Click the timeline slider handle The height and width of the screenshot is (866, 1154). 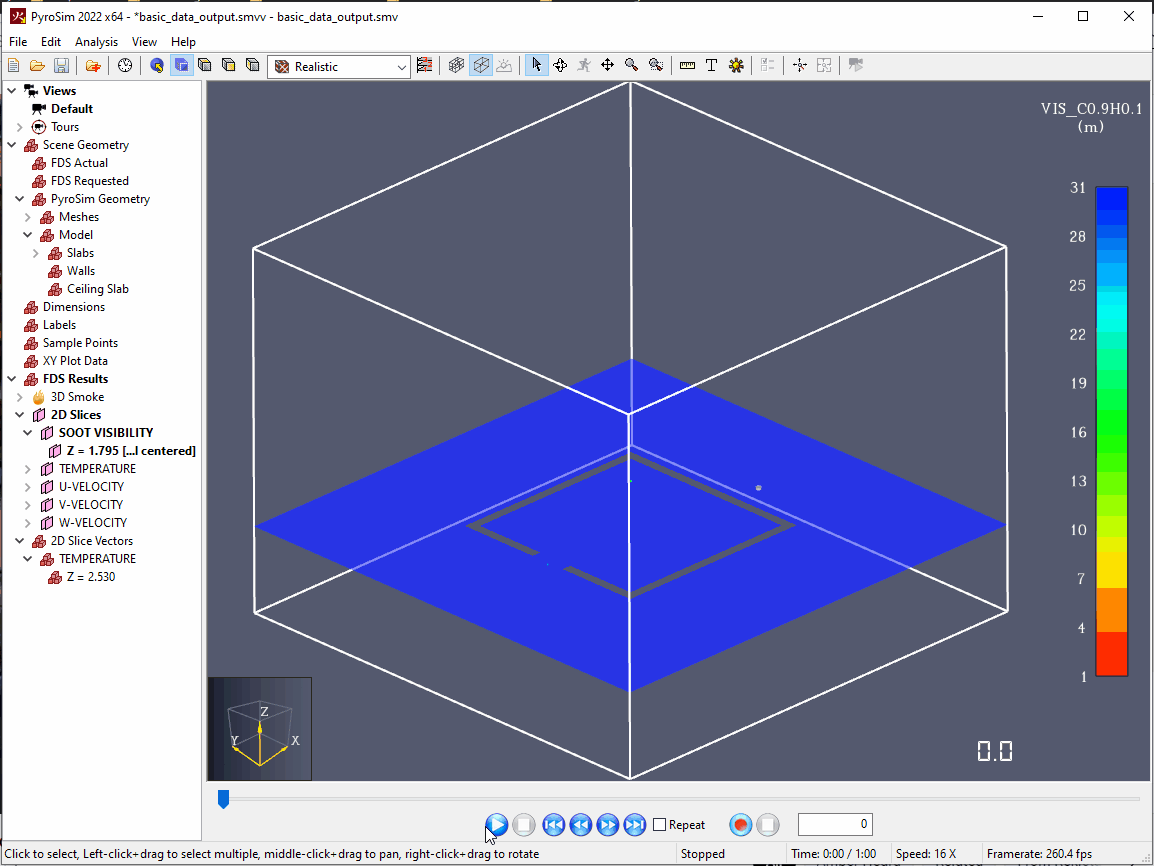224,799
